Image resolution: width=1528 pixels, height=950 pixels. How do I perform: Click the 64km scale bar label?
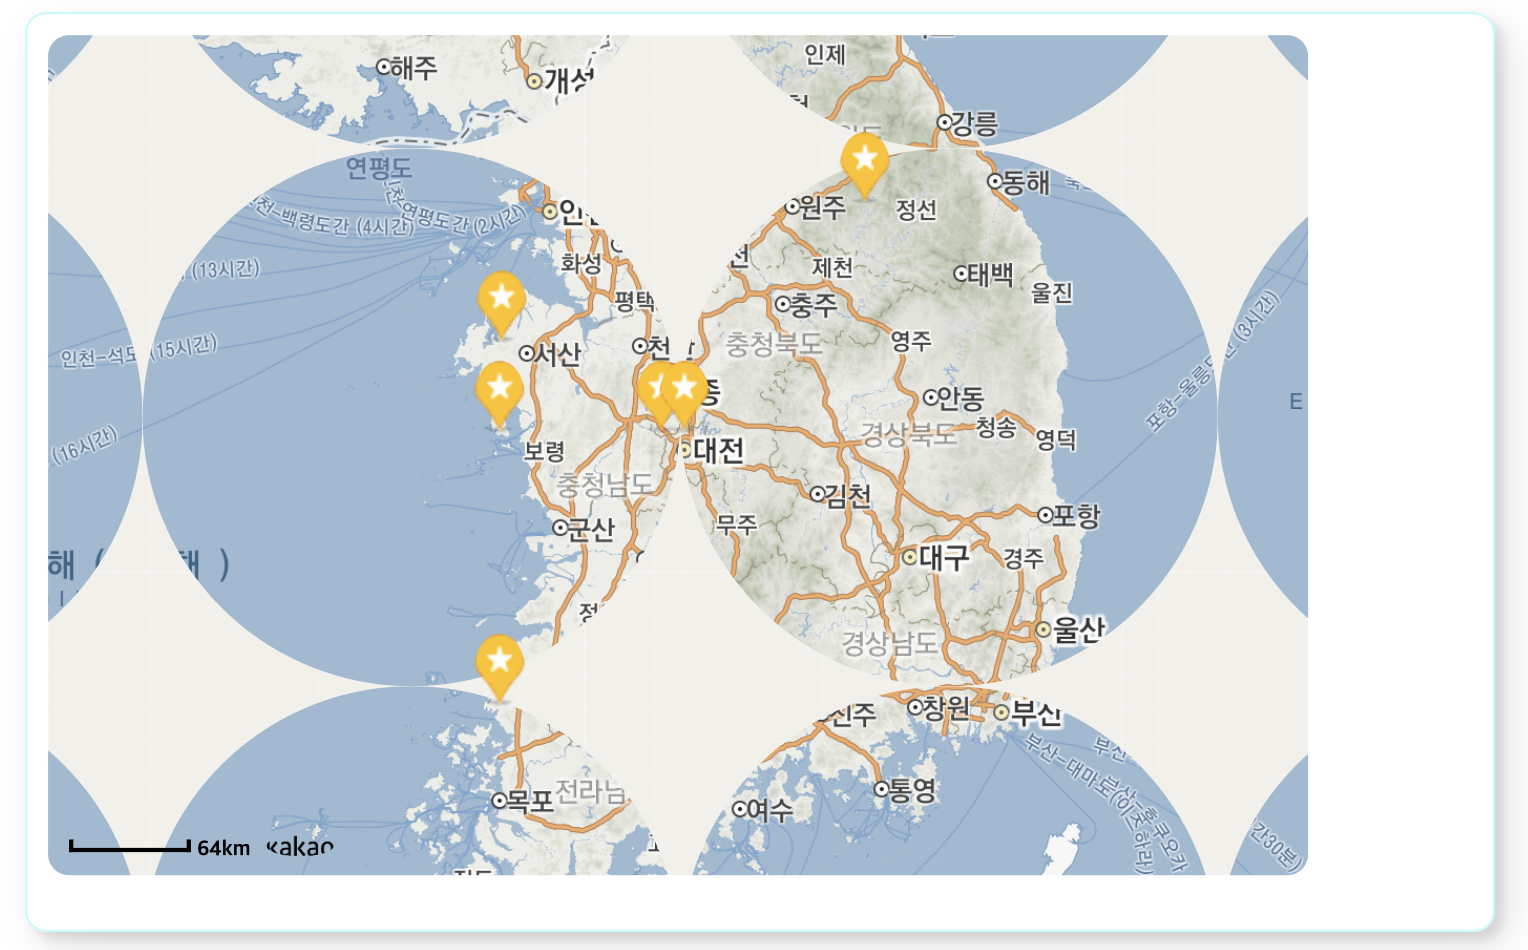[x=223, y=848]
